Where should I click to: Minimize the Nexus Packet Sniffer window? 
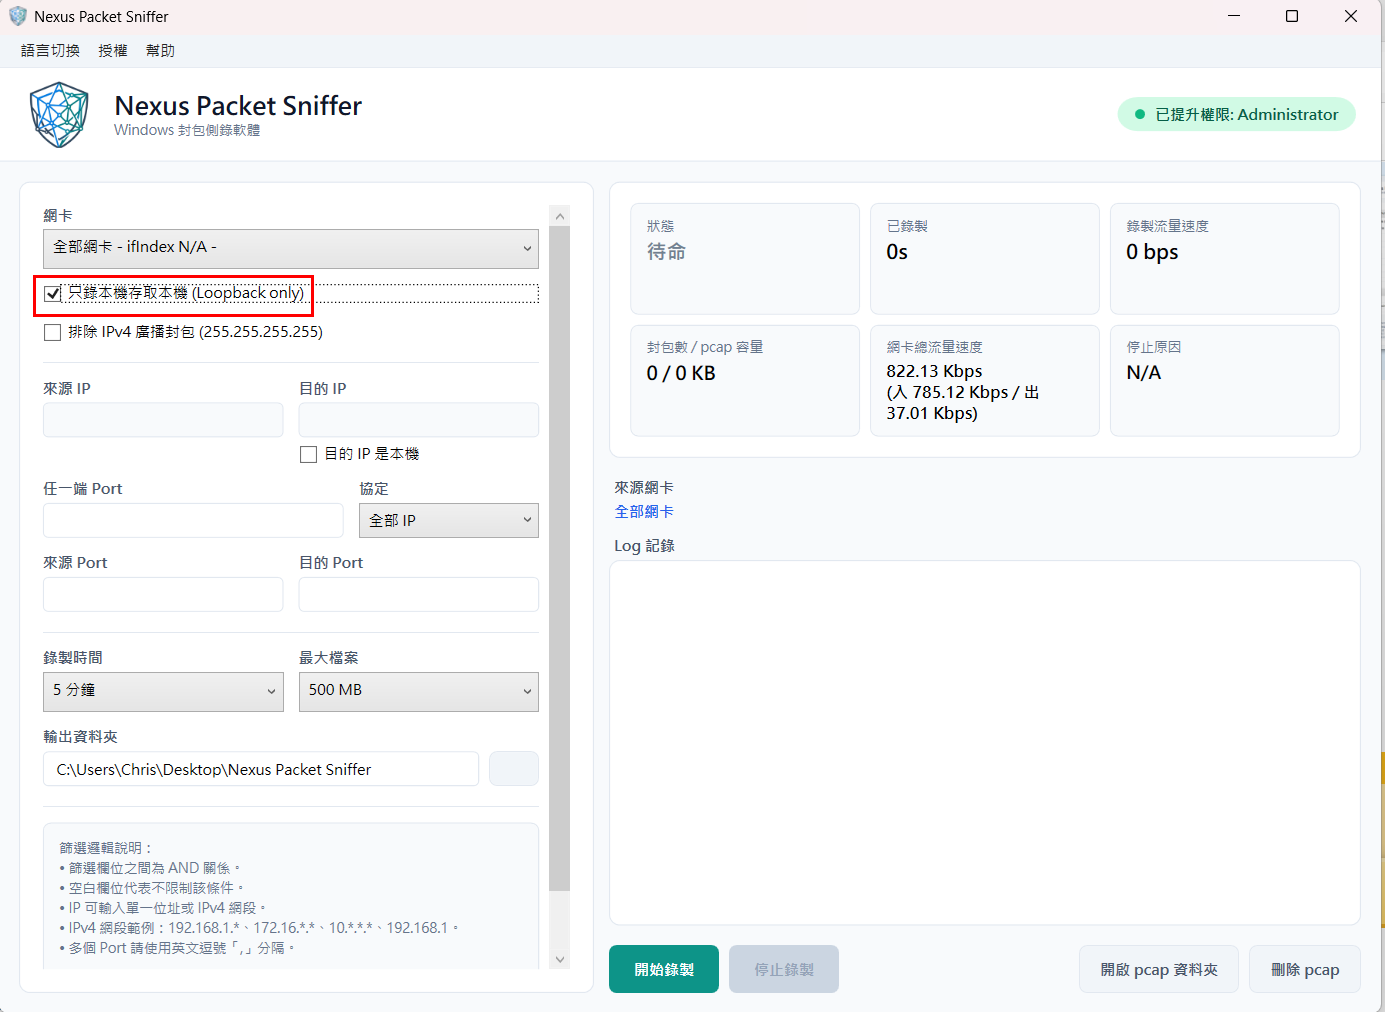click(1234, 16)
